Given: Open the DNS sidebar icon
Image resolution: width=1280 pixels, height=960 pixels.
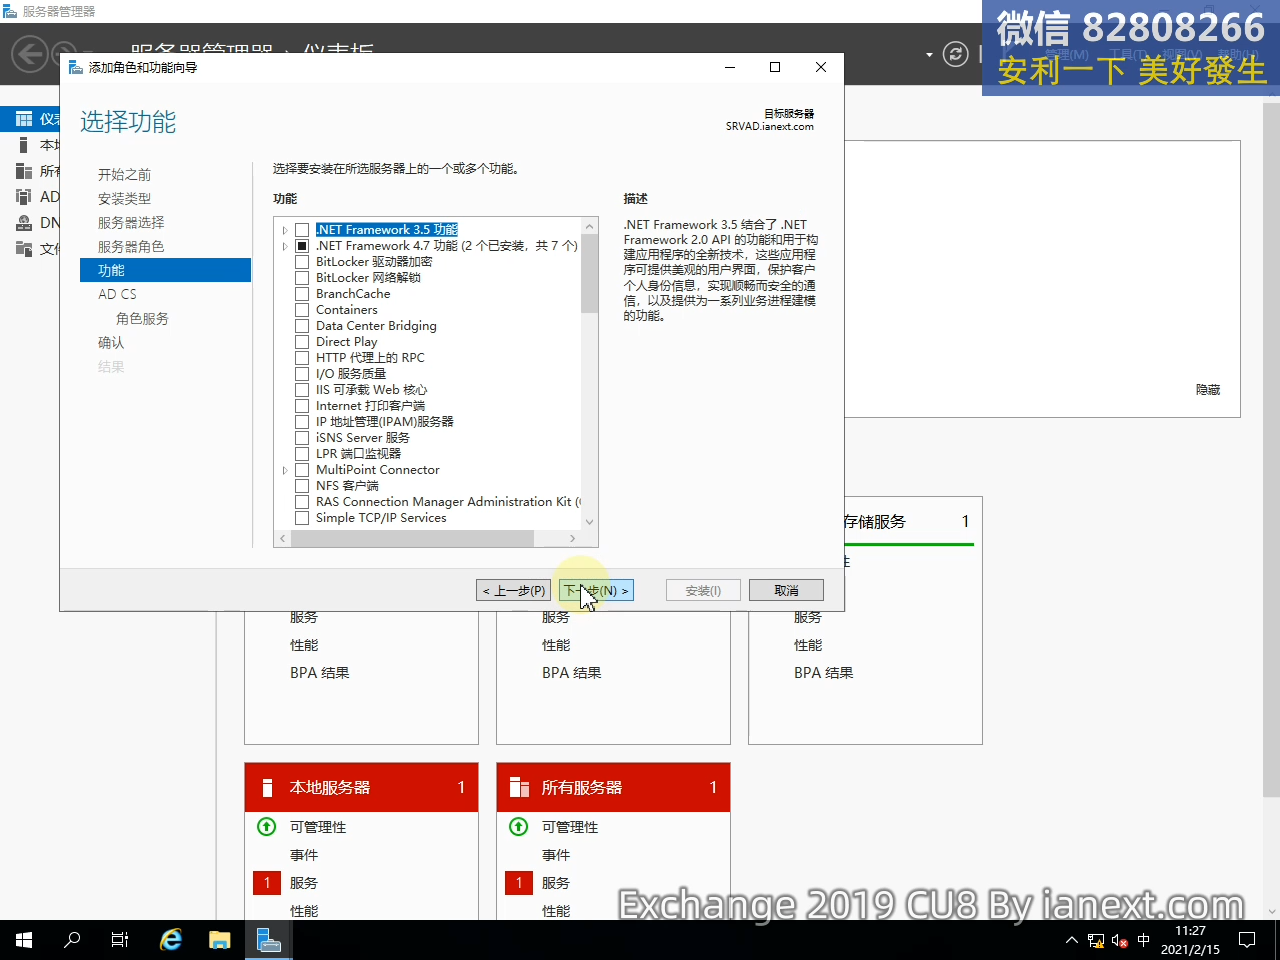Looking at the screenshot, I should (x=24, y=223).
